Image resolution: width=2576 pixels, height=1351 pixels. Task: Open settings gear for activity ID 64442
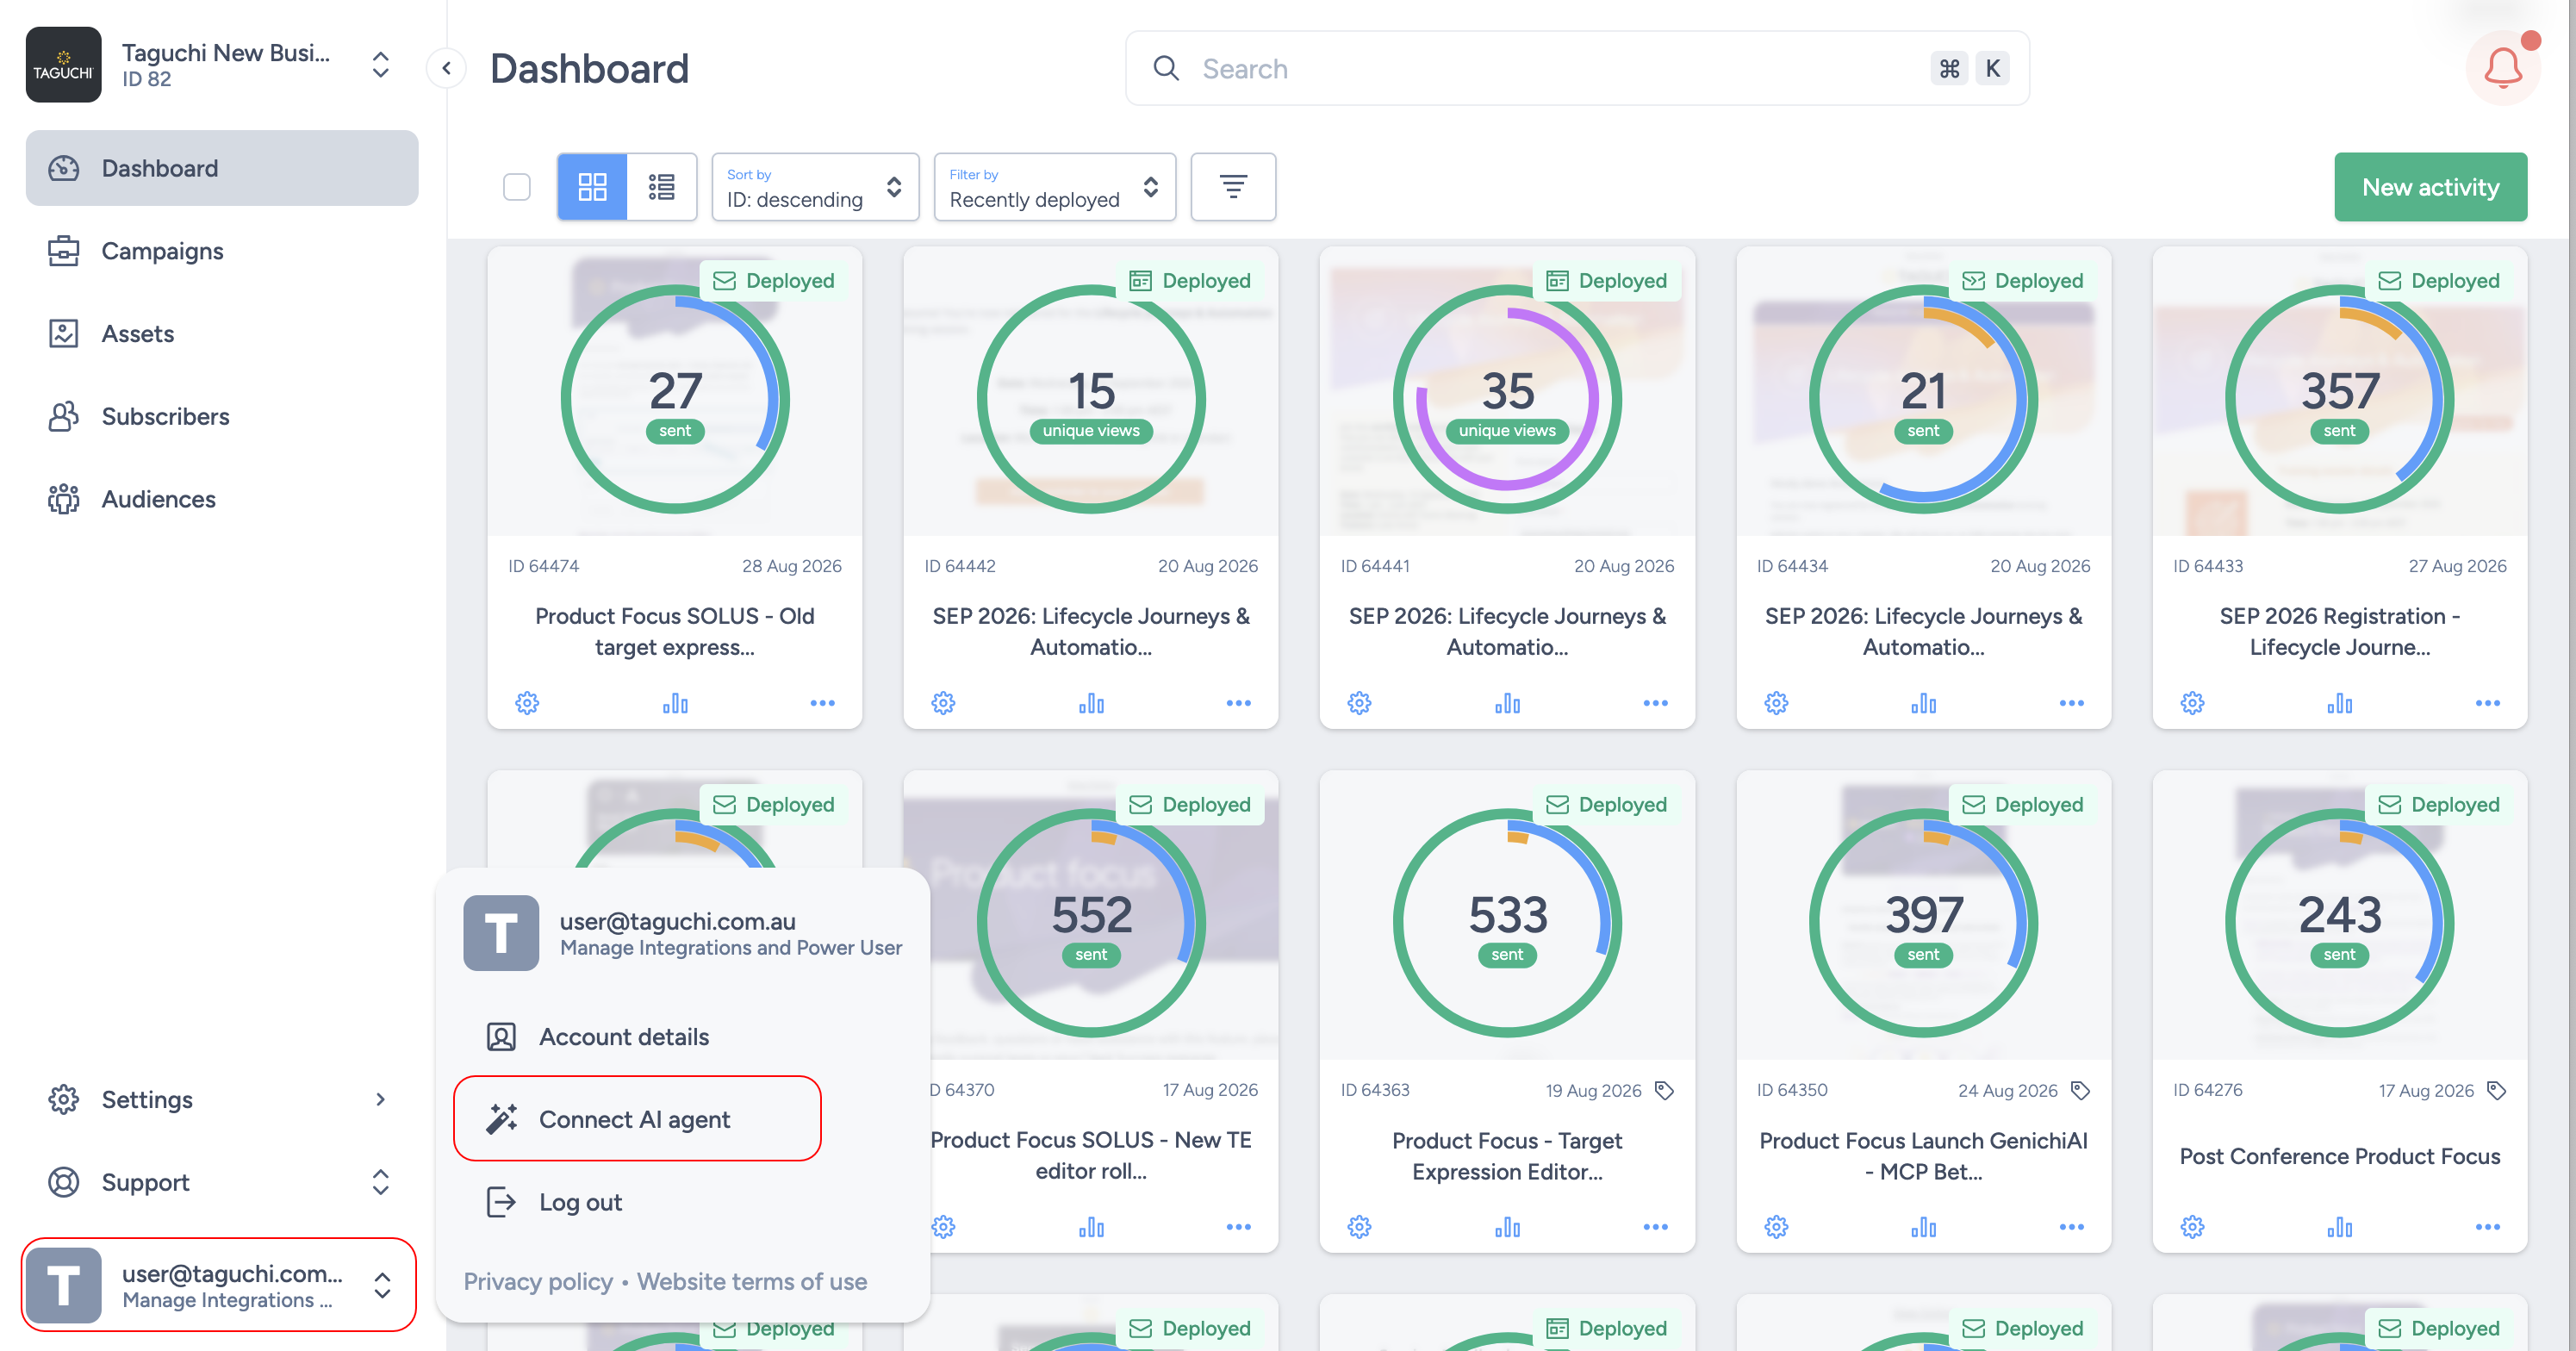coord(943,703)
